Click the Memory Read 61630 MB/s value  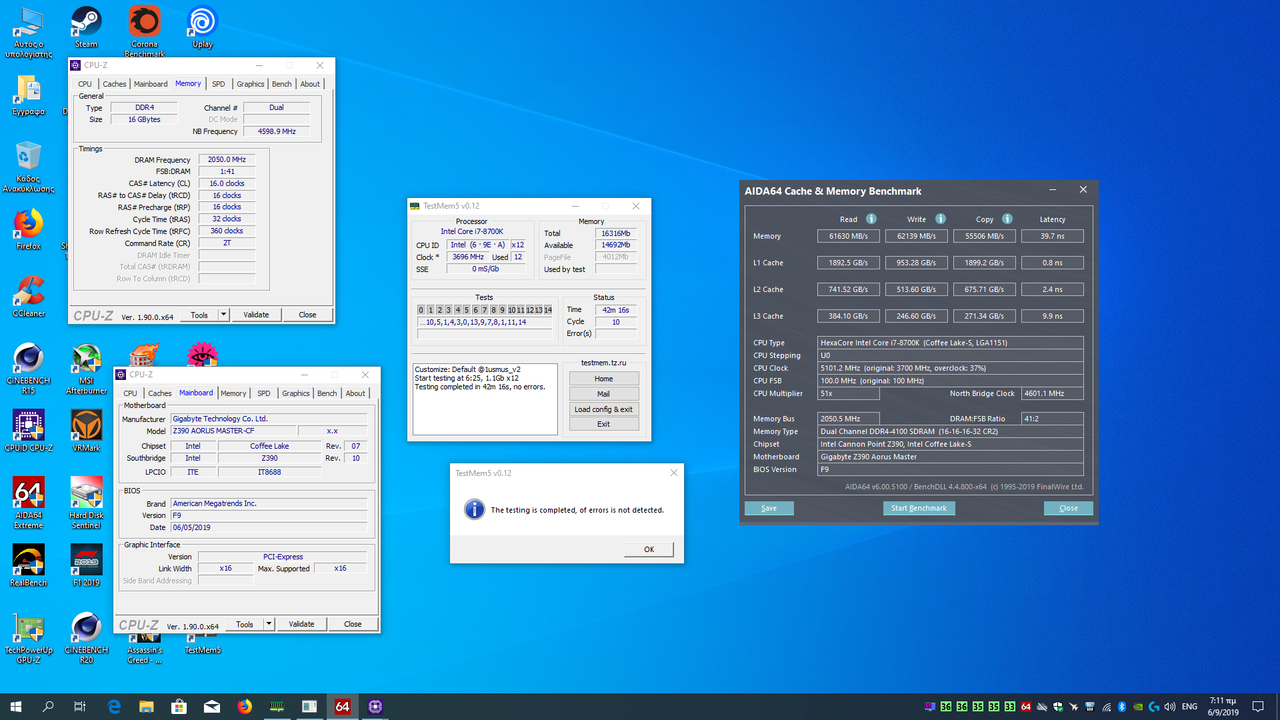coord(848,236)
